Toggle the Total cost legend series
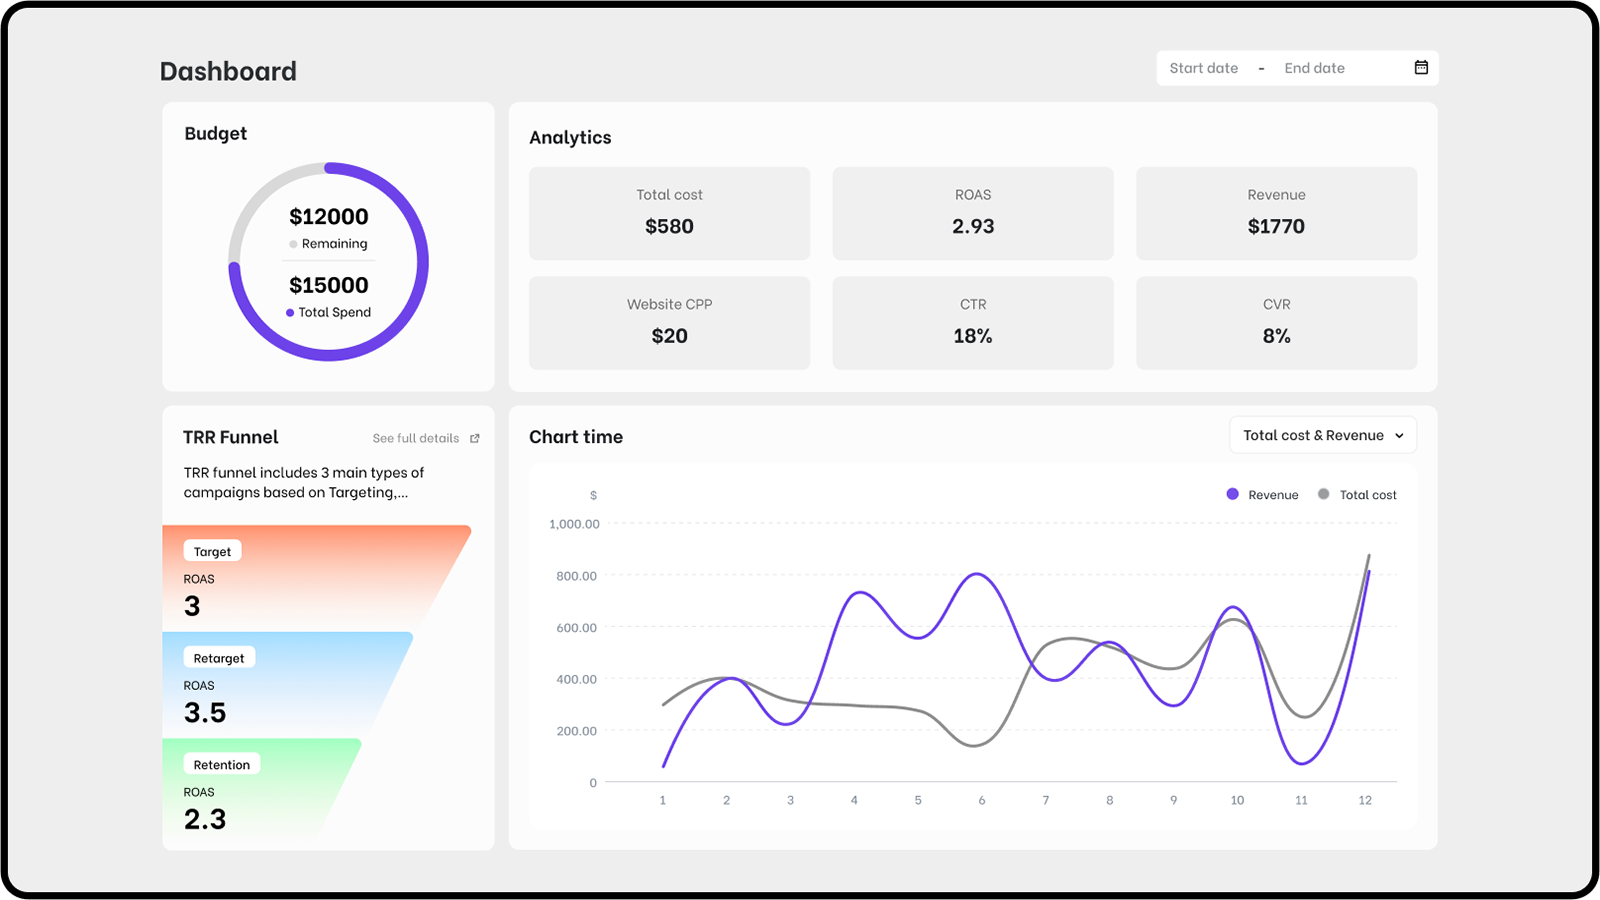 click(x=1357, y=495)
